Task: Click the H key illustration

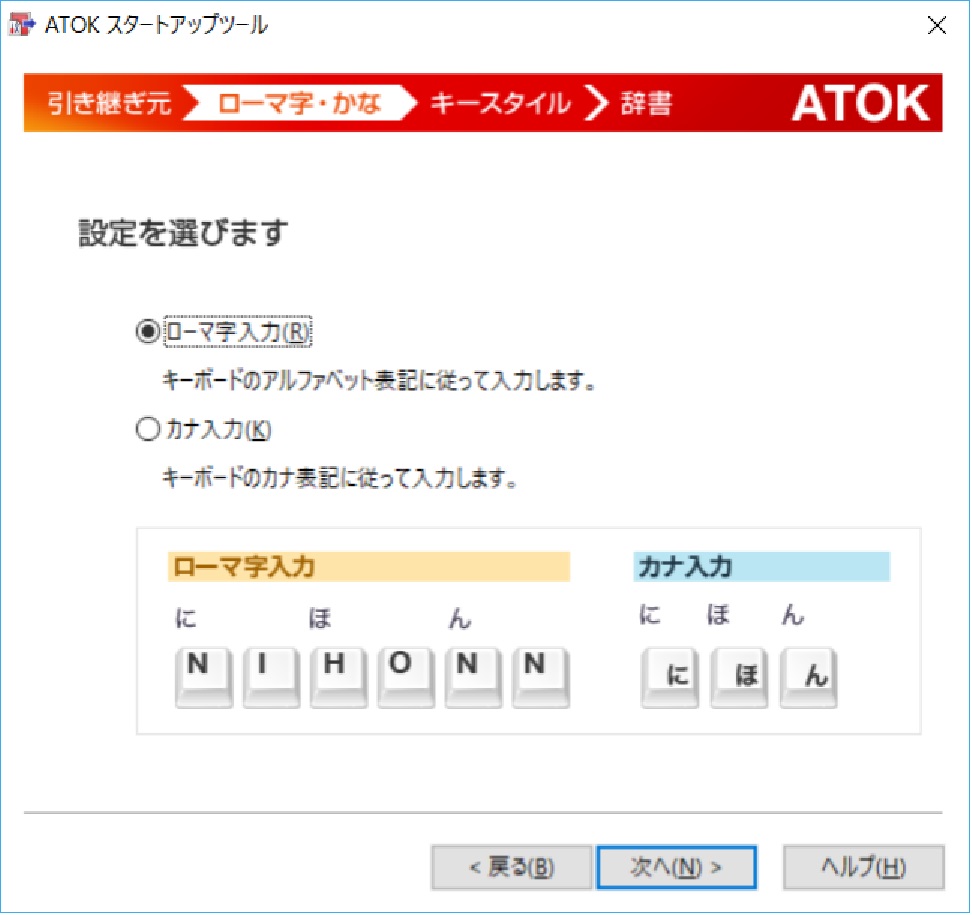Action: 339,678
